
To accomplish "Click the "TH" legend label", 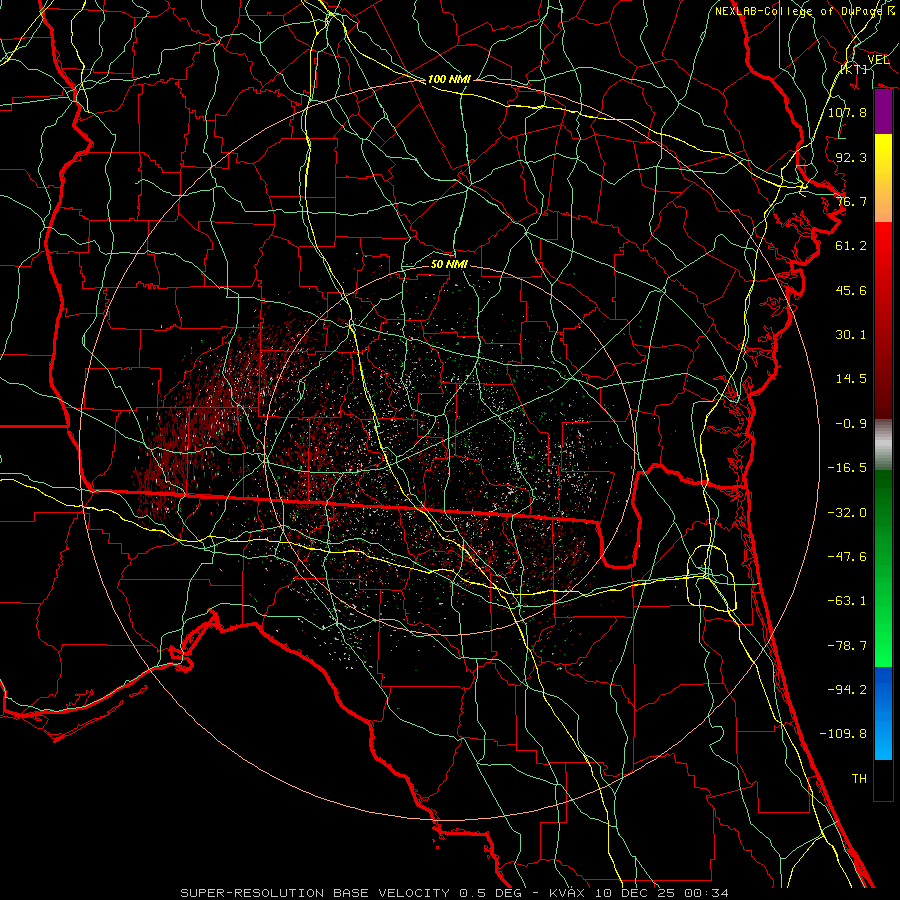I will pyautogui.click(x=859, y=779).
